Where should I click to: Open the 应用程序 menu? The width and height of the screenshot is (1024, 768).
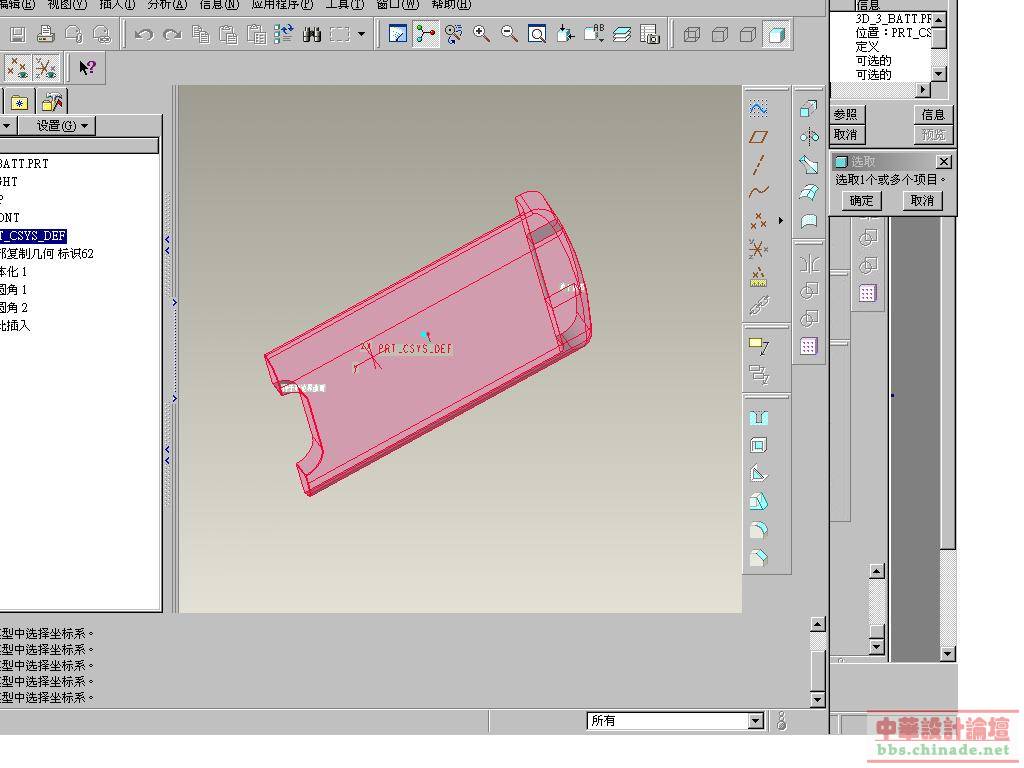click(x=281, y=5)
